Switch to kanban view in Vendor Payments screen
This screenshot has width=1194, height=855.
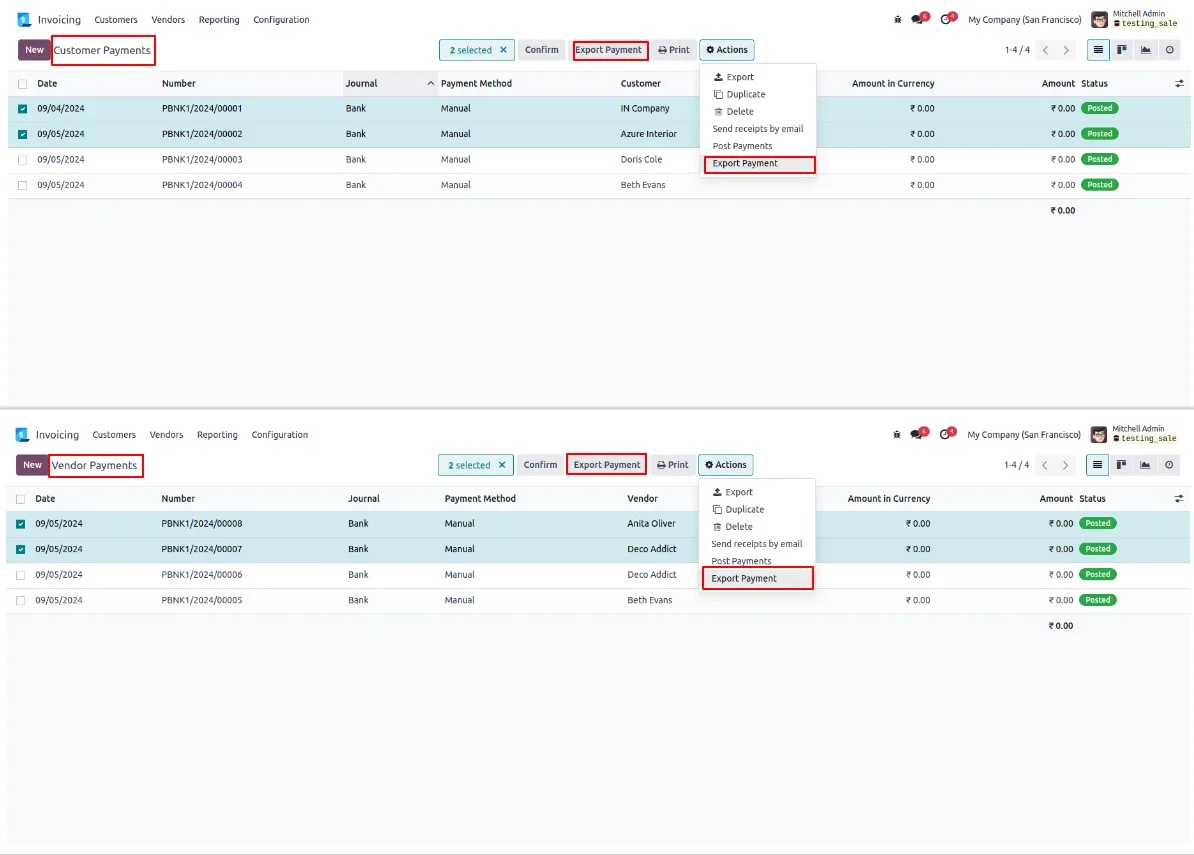1121,465
